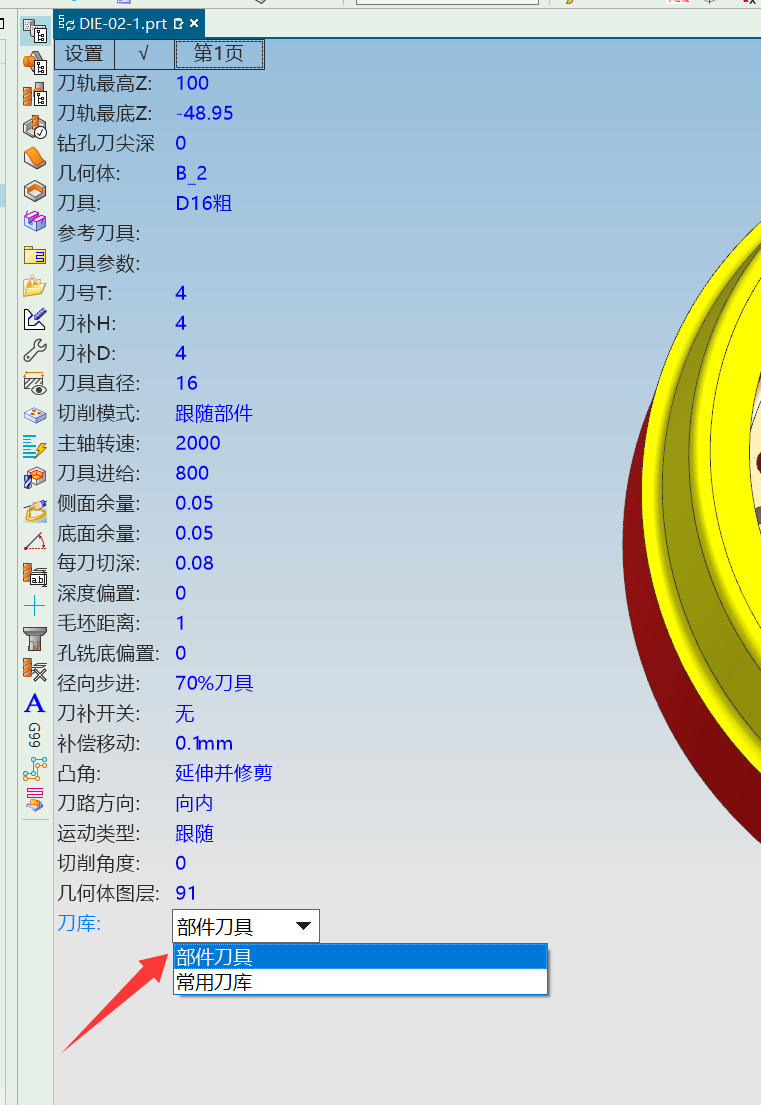
Task: Click the 运动类型 value 跟随
Action: coord(194,834)
